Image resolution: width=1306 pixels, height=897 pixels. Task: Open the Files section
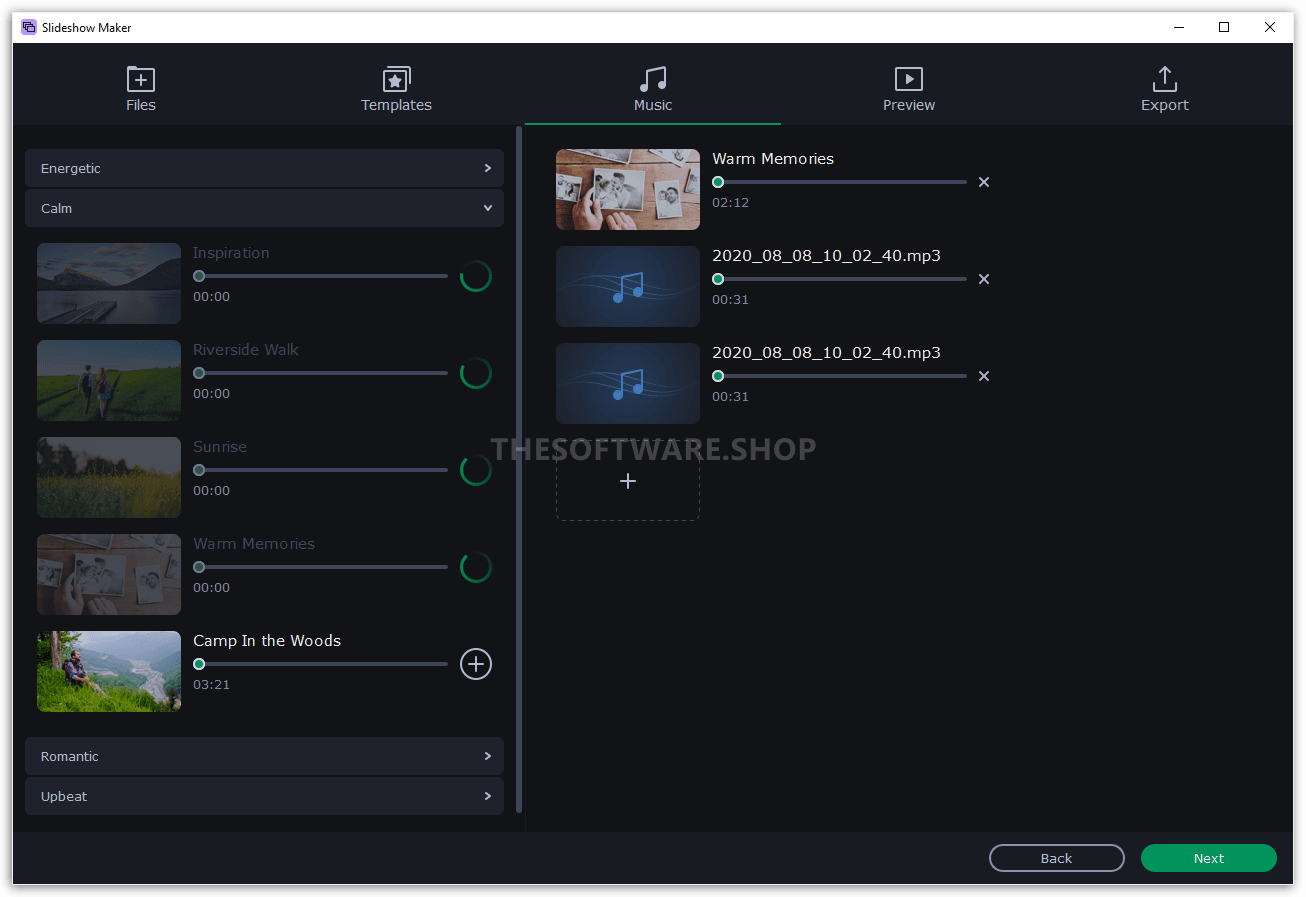click(140, 88)
